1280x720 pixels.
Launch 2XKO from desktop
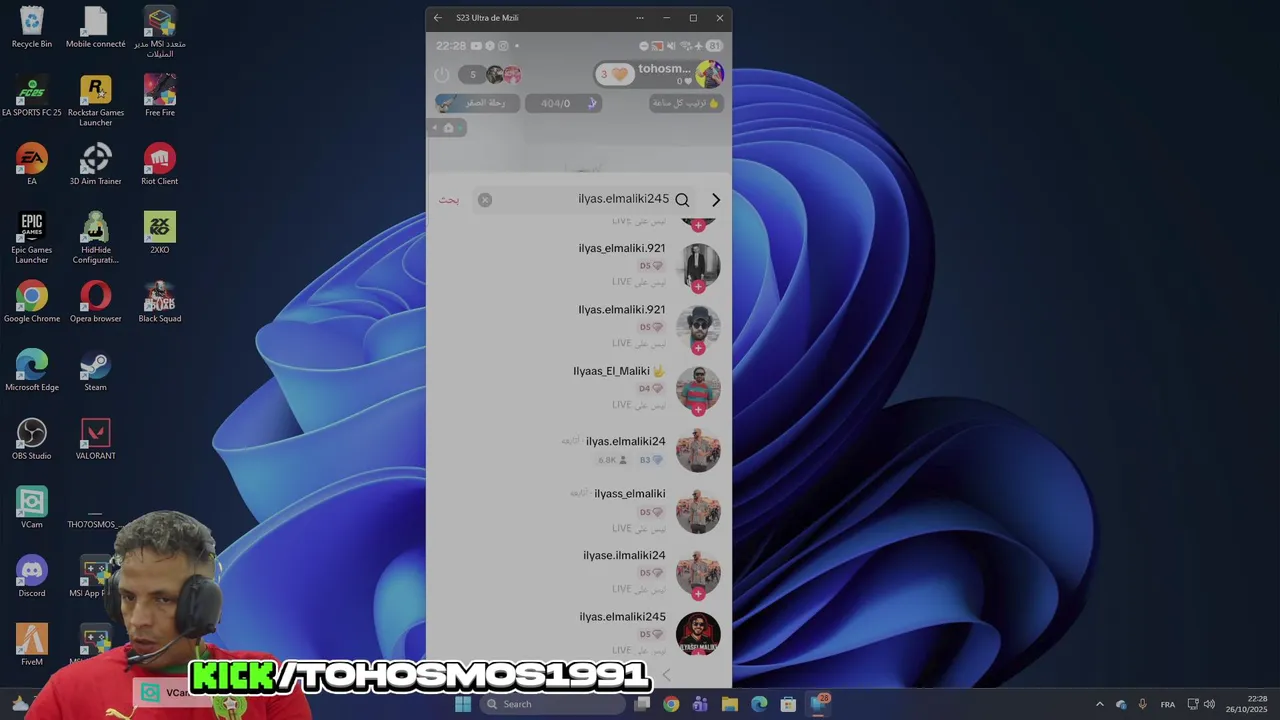[x=160, y=233]
